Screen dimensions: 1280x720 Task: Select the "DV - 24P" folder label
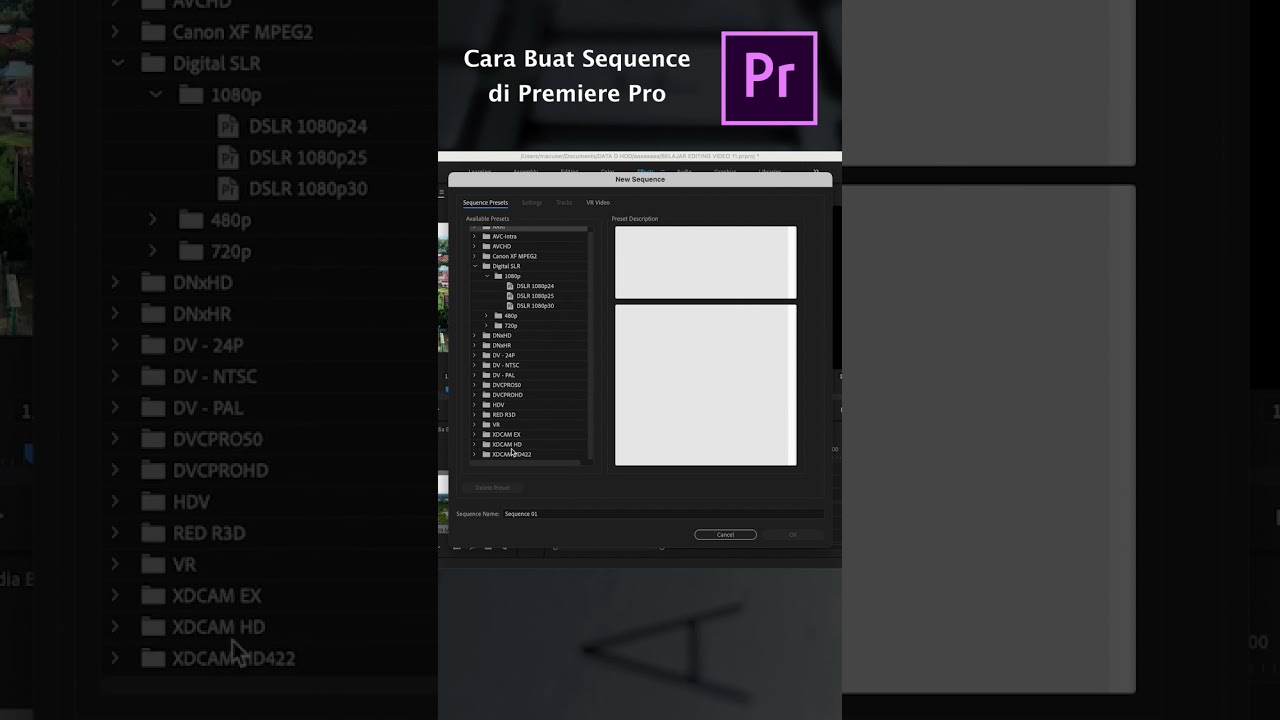point(504,355)
